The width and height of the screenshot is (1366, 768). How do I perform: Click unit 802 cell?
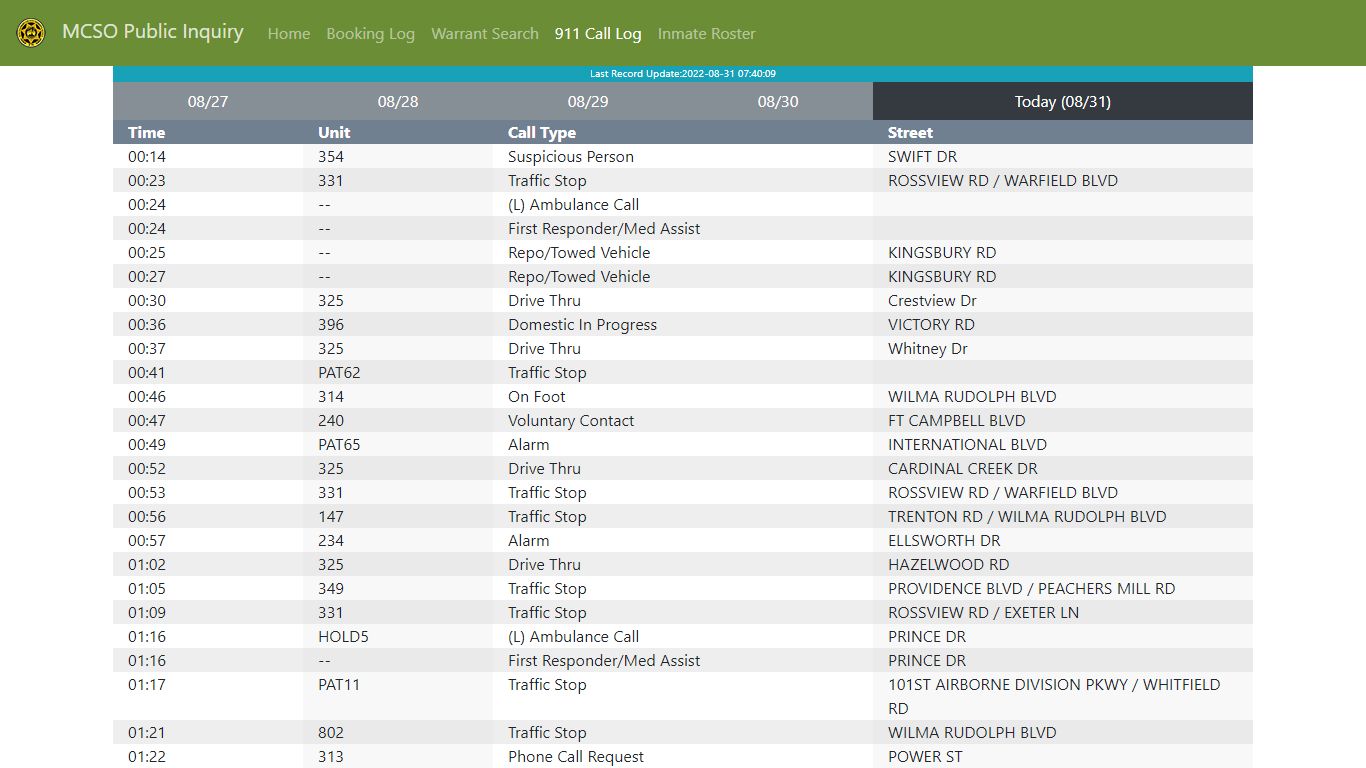(398, 732)
